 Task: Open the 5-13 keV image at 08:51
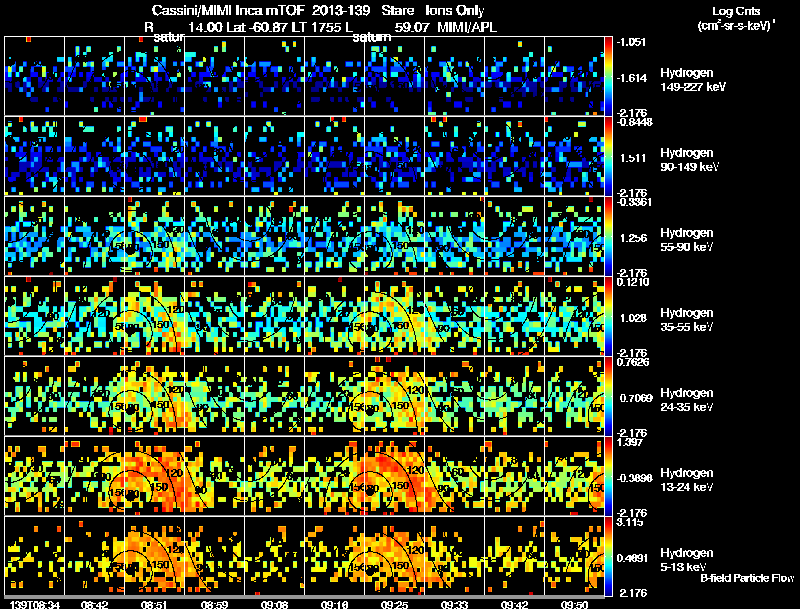154,556
